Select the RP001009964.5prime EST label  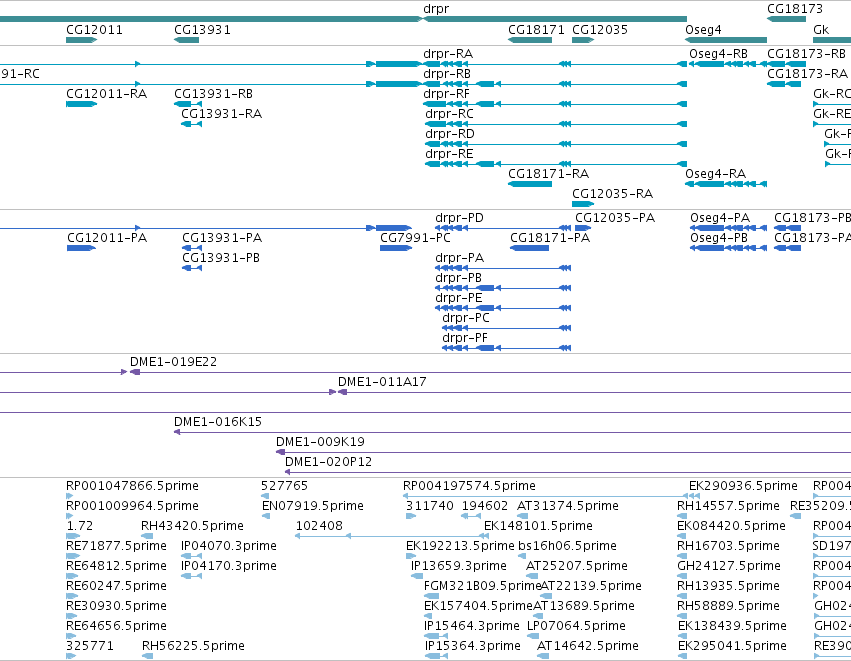pyautogui.click(x=132, y=506)
